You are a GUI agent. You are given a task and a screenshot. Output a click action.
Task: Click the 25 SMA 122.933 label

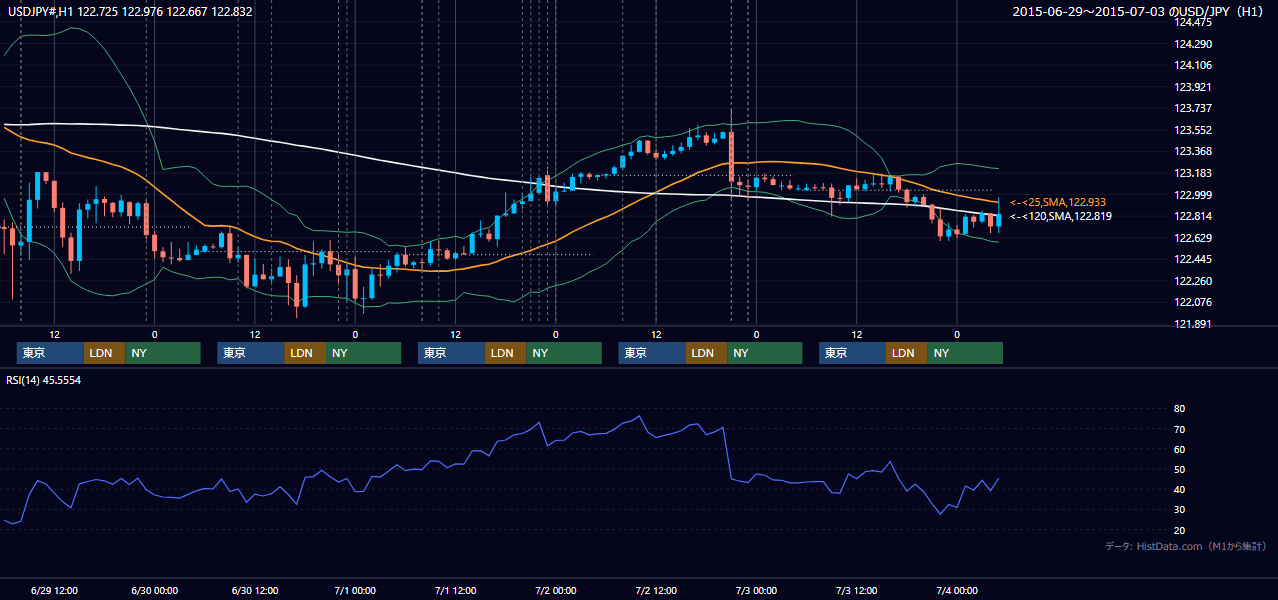tap(1060, 202)
